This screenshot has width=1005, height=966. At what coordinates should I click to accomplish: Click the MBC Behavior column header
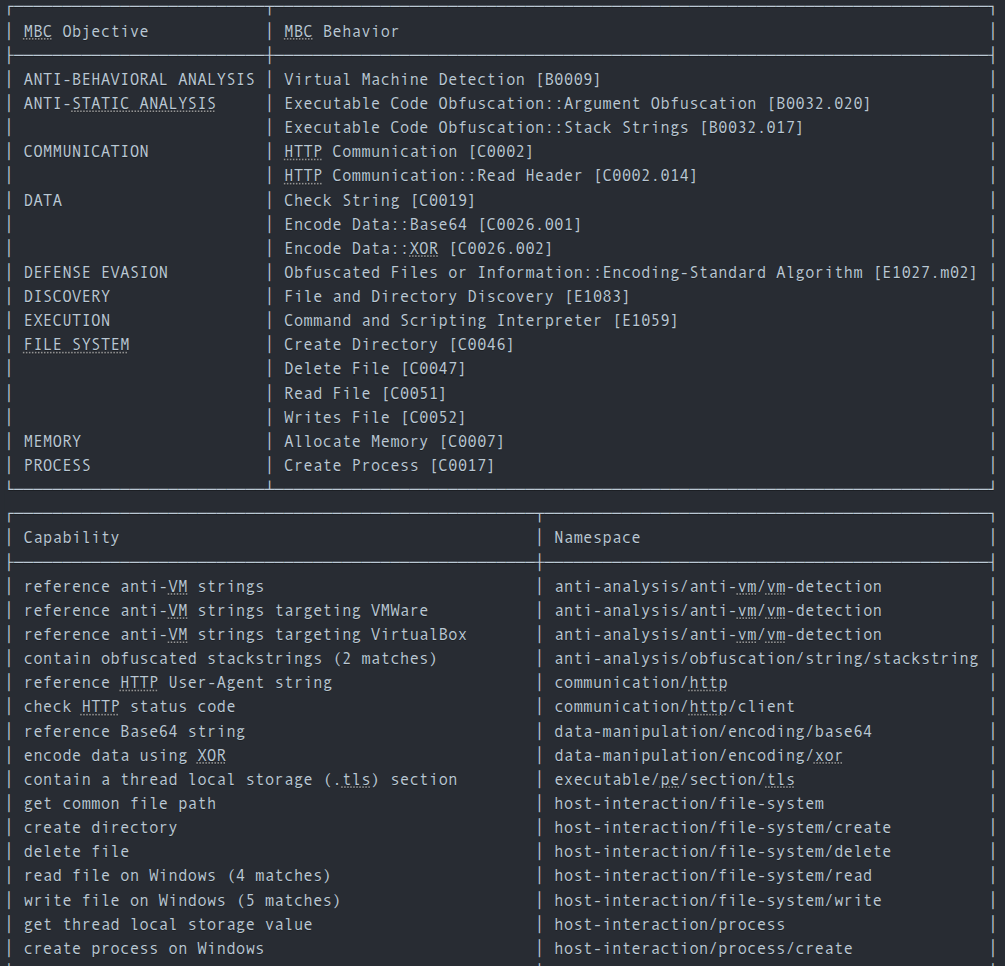341,32
